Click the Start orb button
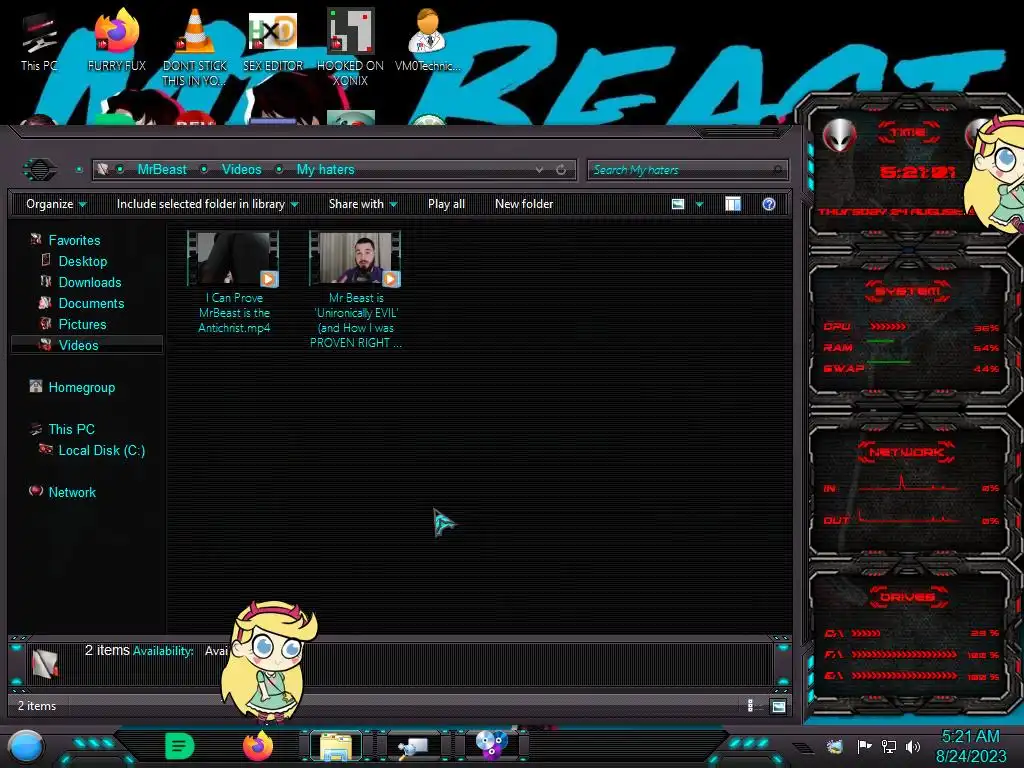The height and width of the screenshot is (768, 1024). [26, 746]
